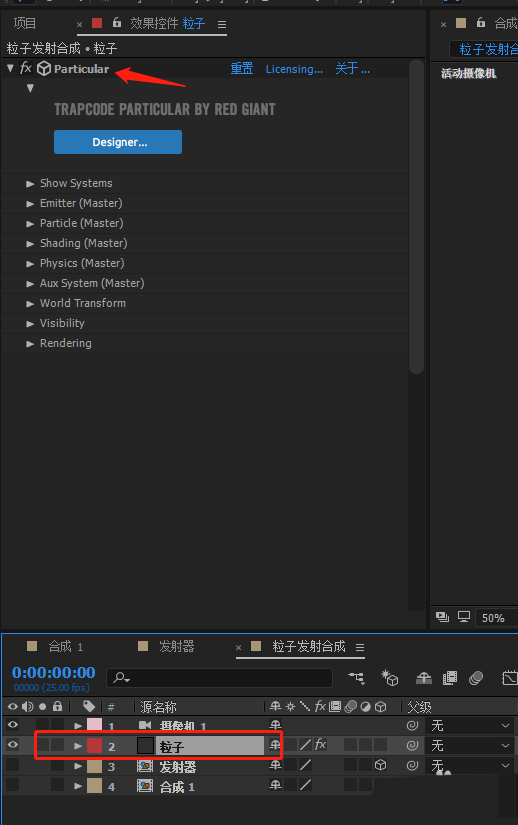Open parent dropdown for 粒子 layer

click(x=470, y=746)
